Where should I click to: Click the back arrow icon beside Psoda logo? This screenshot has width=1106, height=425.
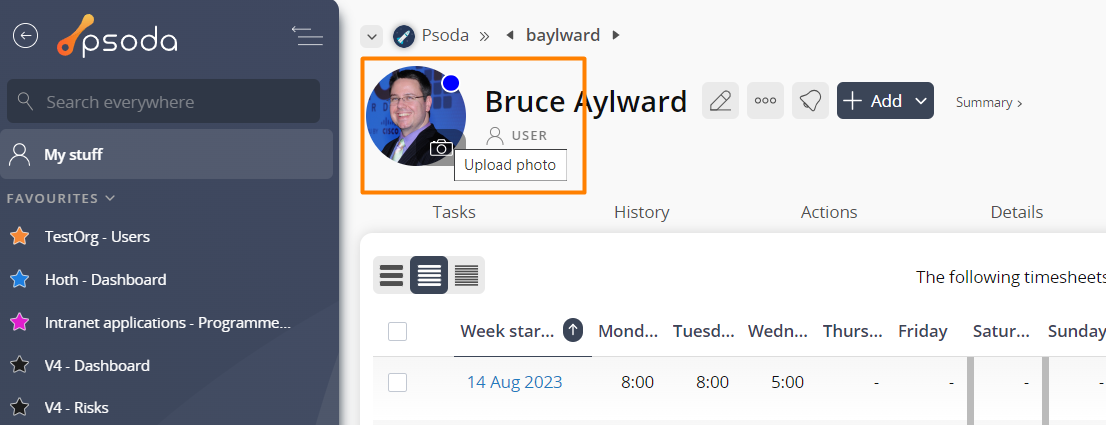coord(25,35)
